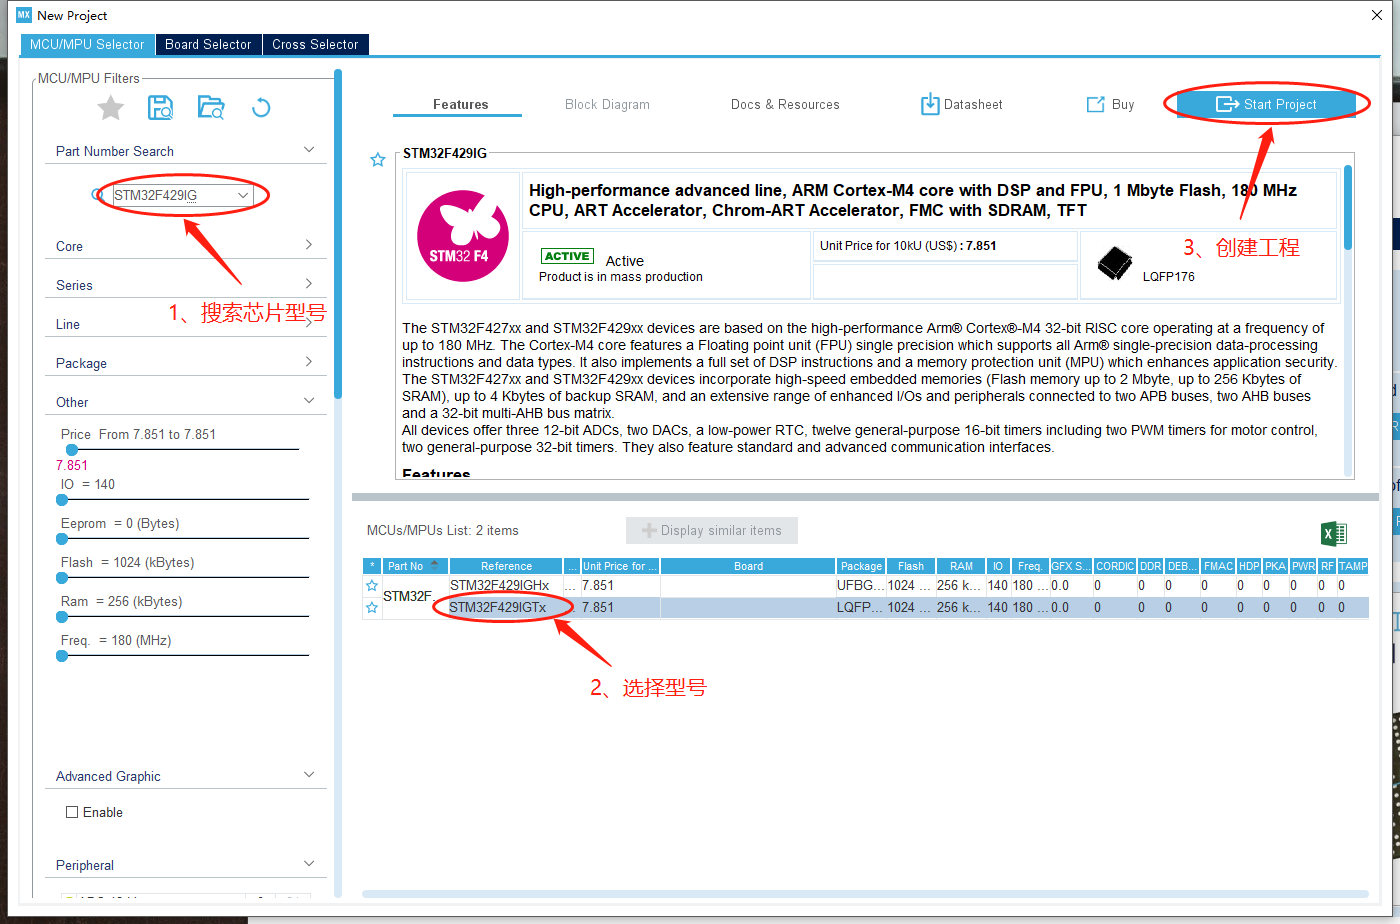The image size is (1400, 924).
Task: Load a saved search via the folder icon
Action: [x=211, y=108]
